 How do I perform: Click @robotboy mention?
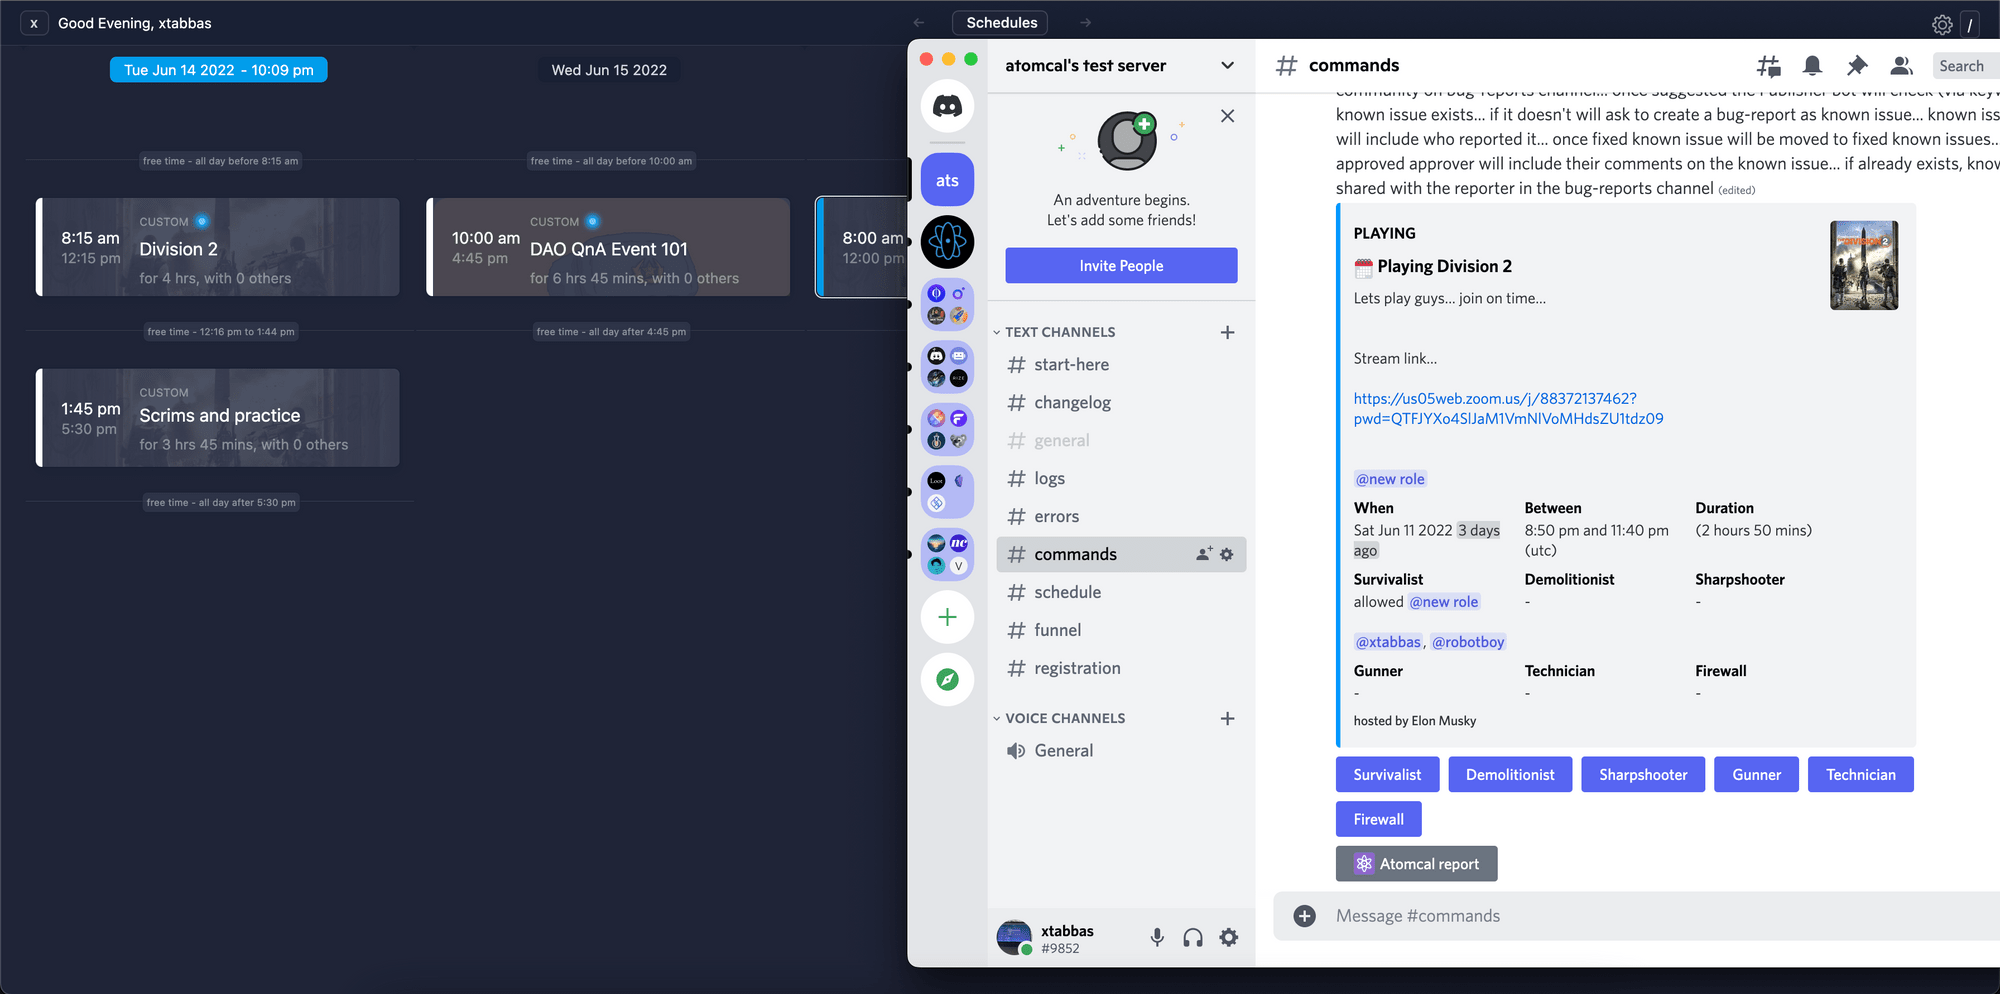[1468, 642]
